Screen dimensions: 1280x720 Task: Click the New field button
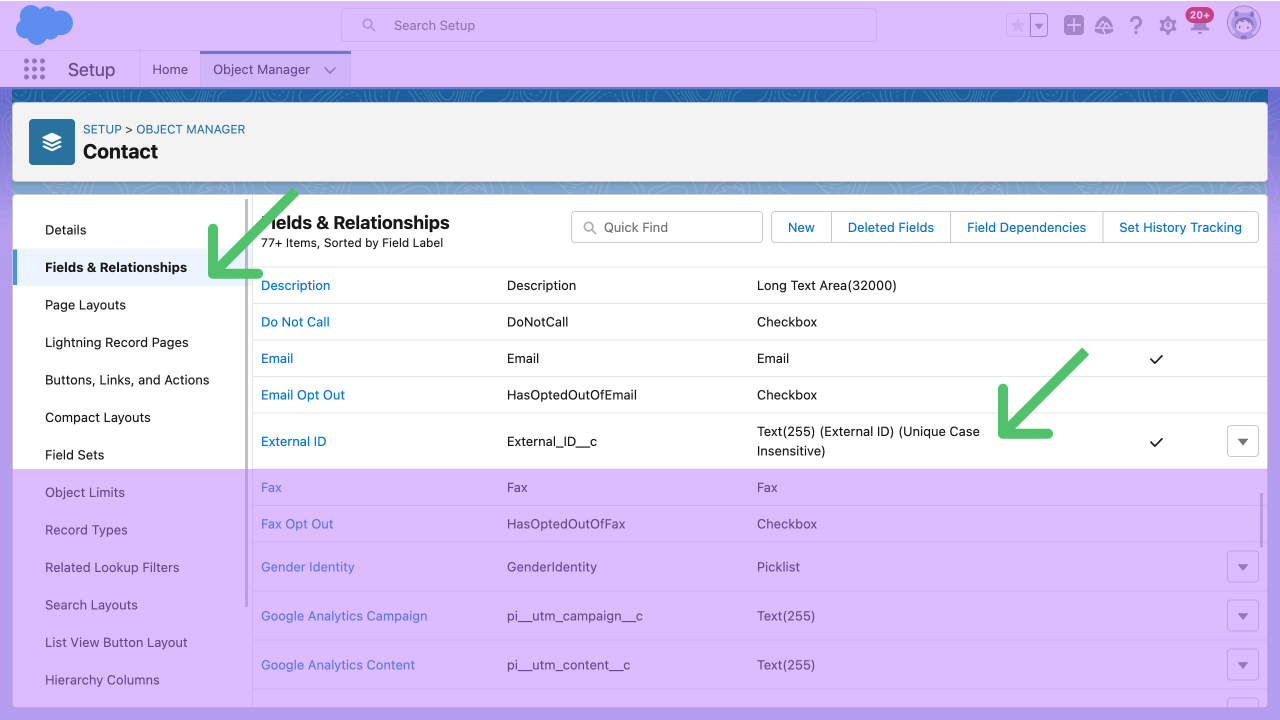[x=801, y=227]
